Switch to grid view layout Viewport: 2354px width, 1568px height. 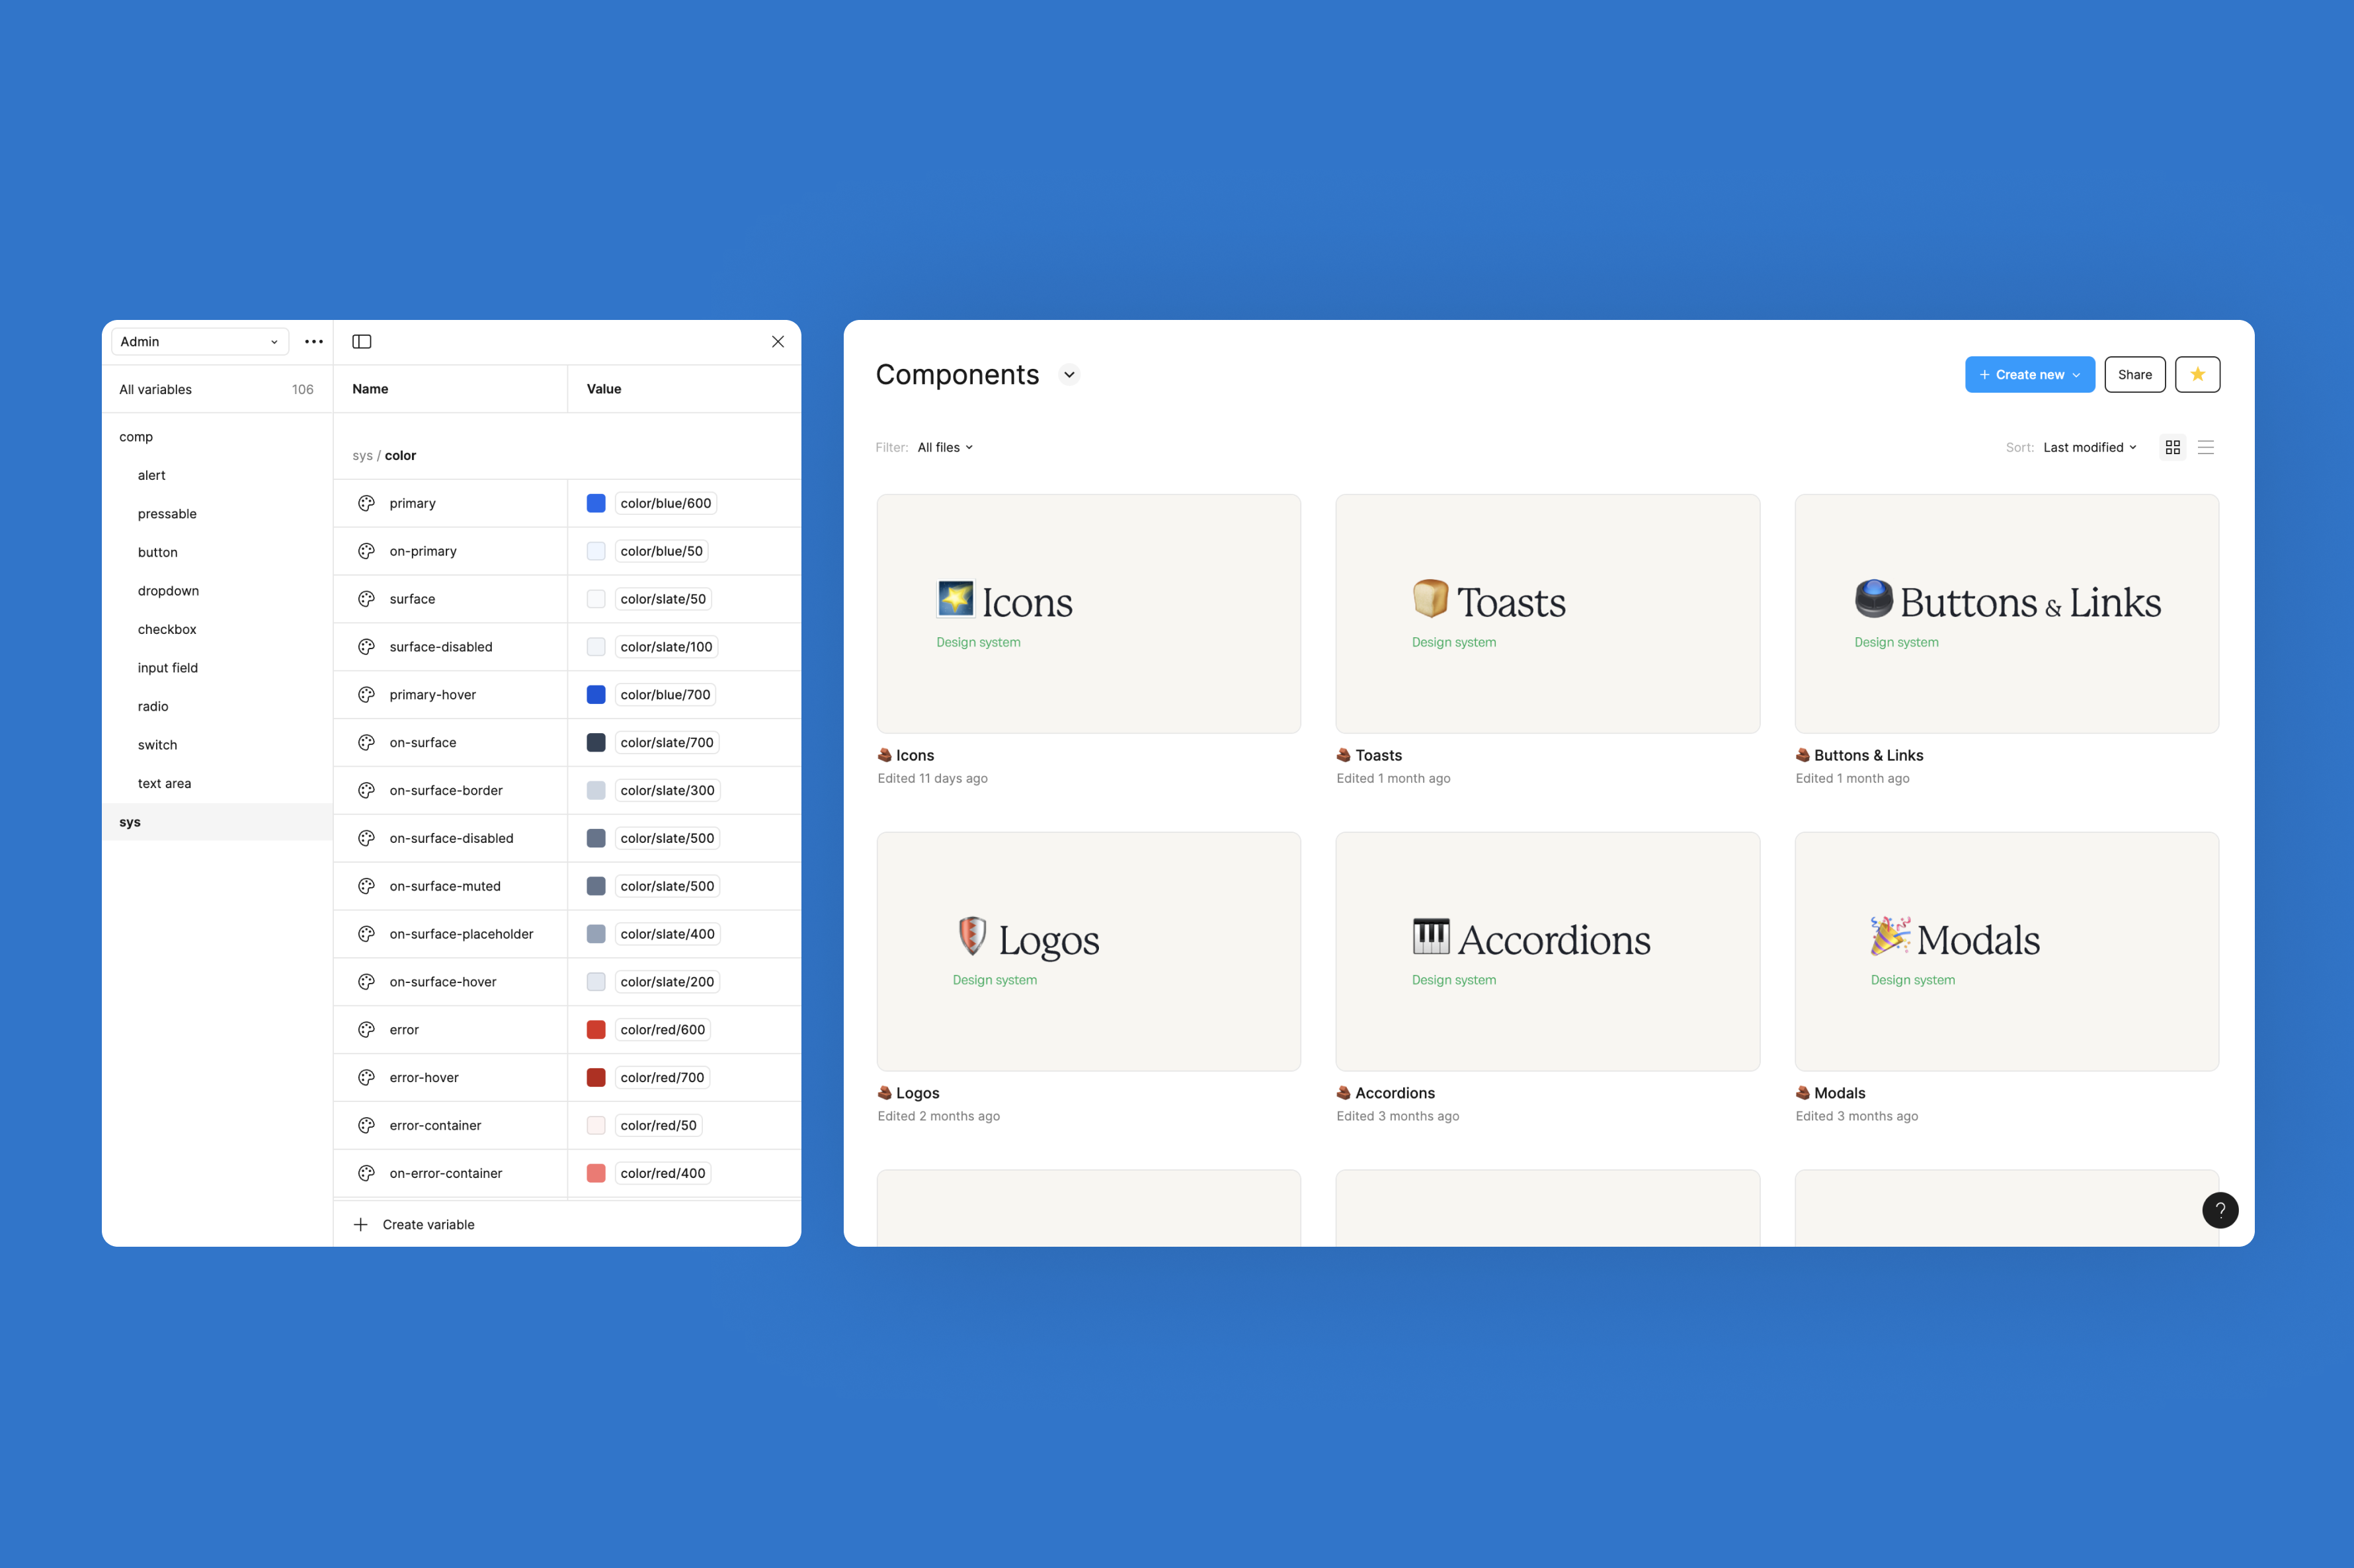(x=2172, y=448)
